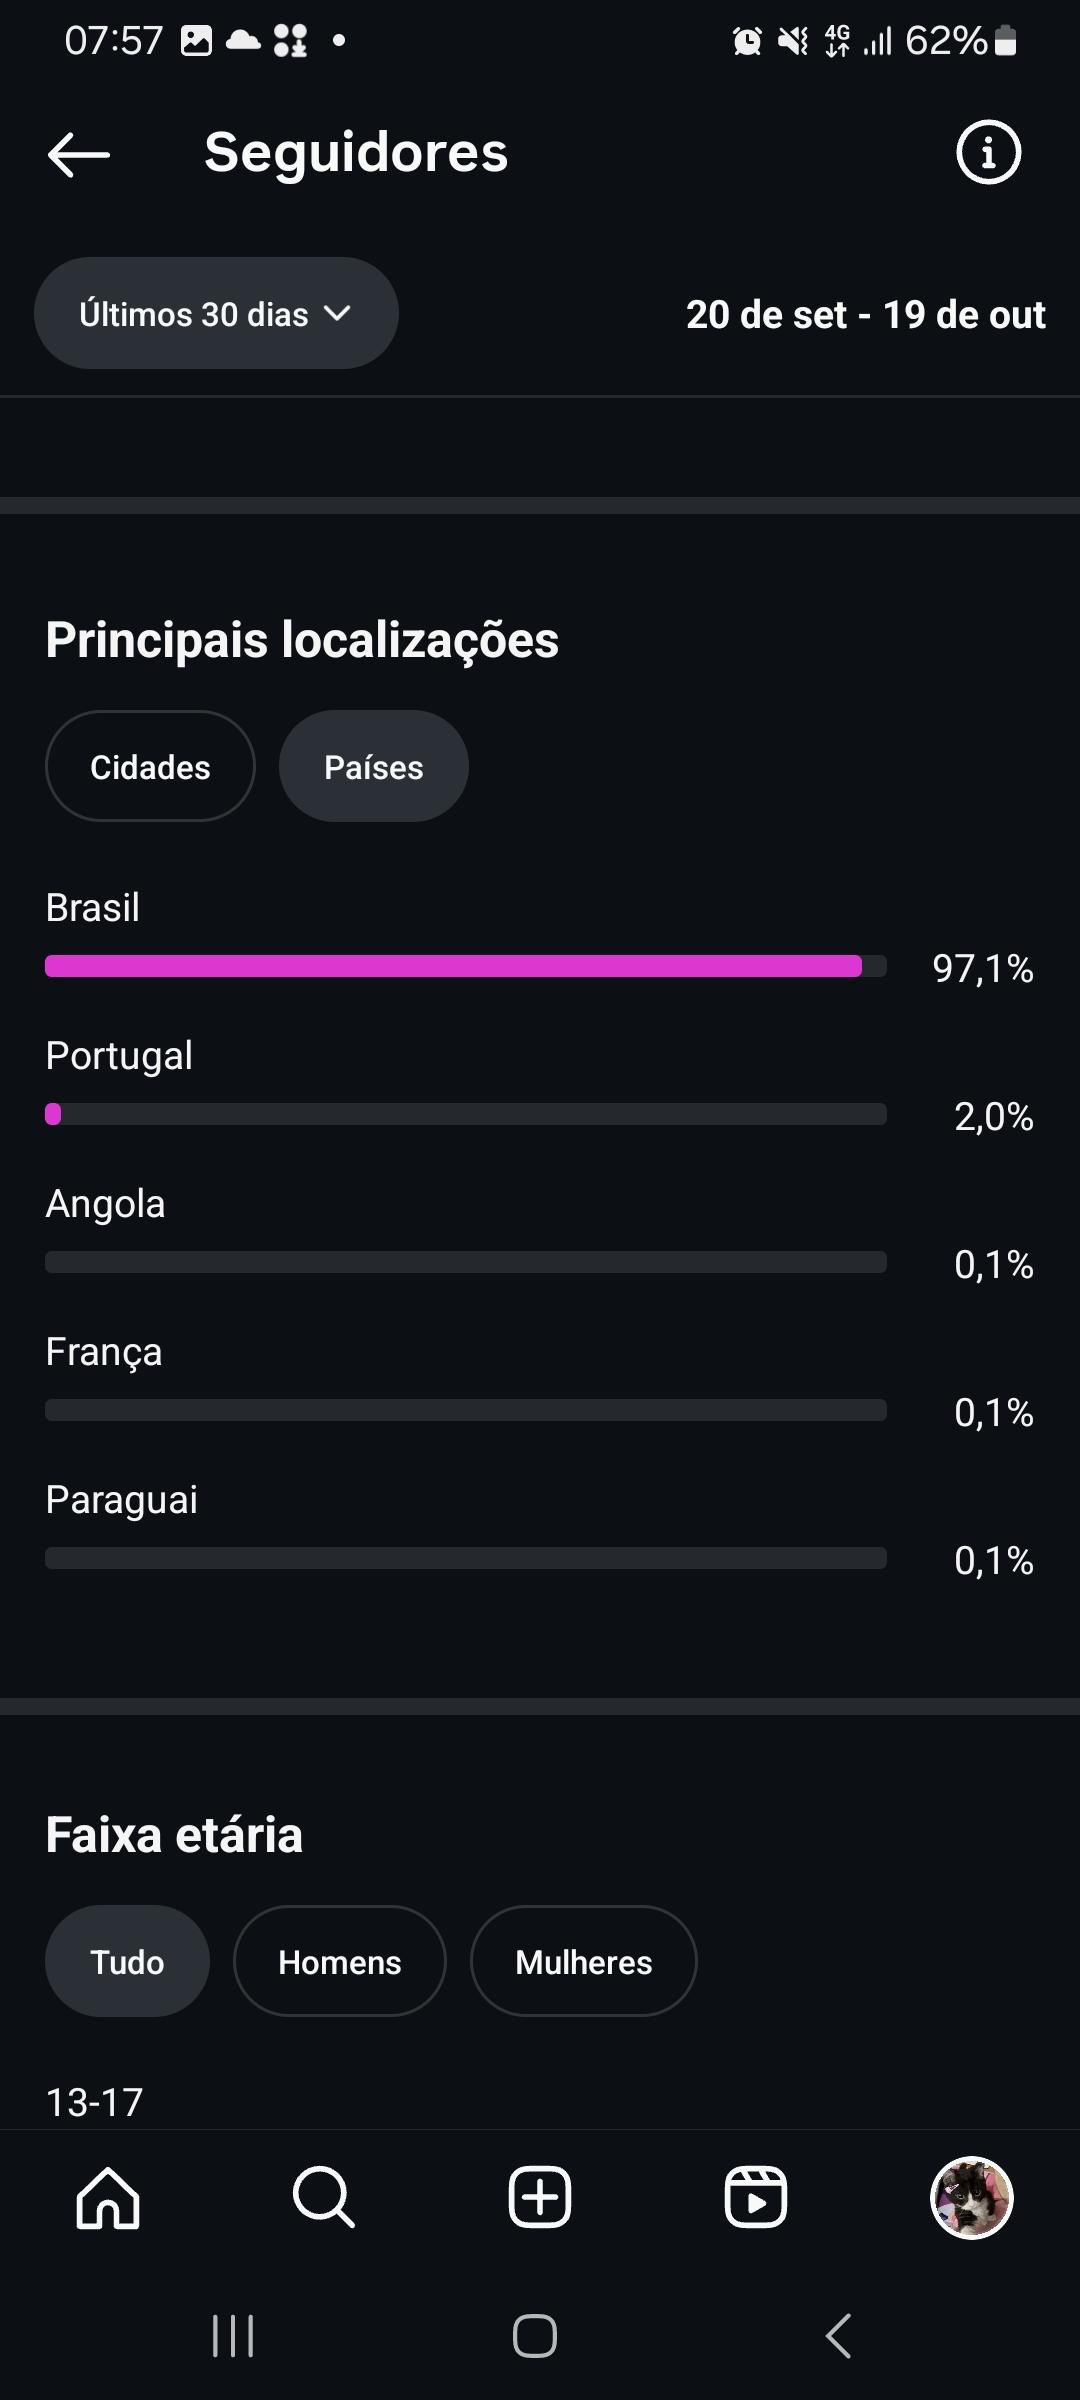Tap the back arrow beside Seguidores

79,154
